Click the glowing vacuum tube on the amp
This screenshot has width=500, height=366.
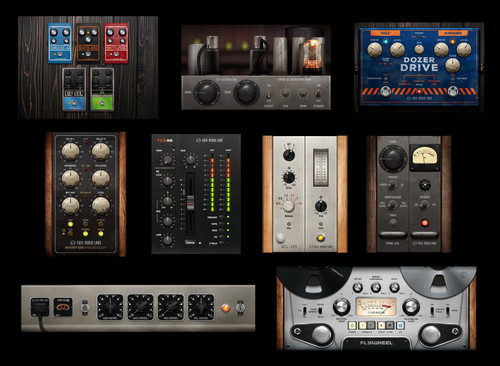coord(313,53)
